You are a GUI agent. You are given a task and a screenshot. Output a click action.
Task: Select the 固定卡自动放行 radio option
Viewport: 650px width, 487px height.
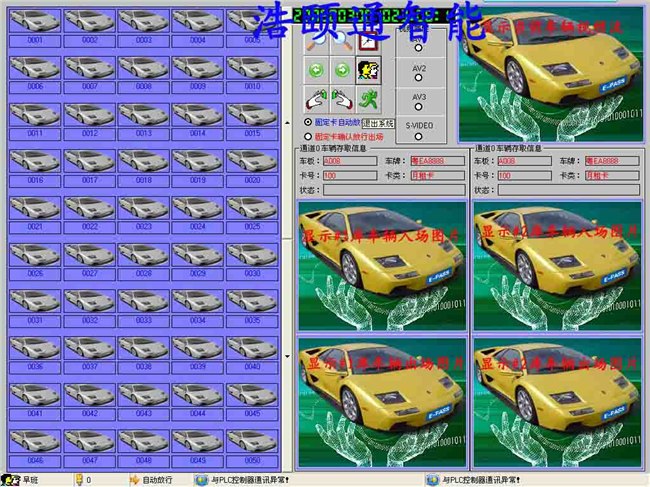coord(308,122)
